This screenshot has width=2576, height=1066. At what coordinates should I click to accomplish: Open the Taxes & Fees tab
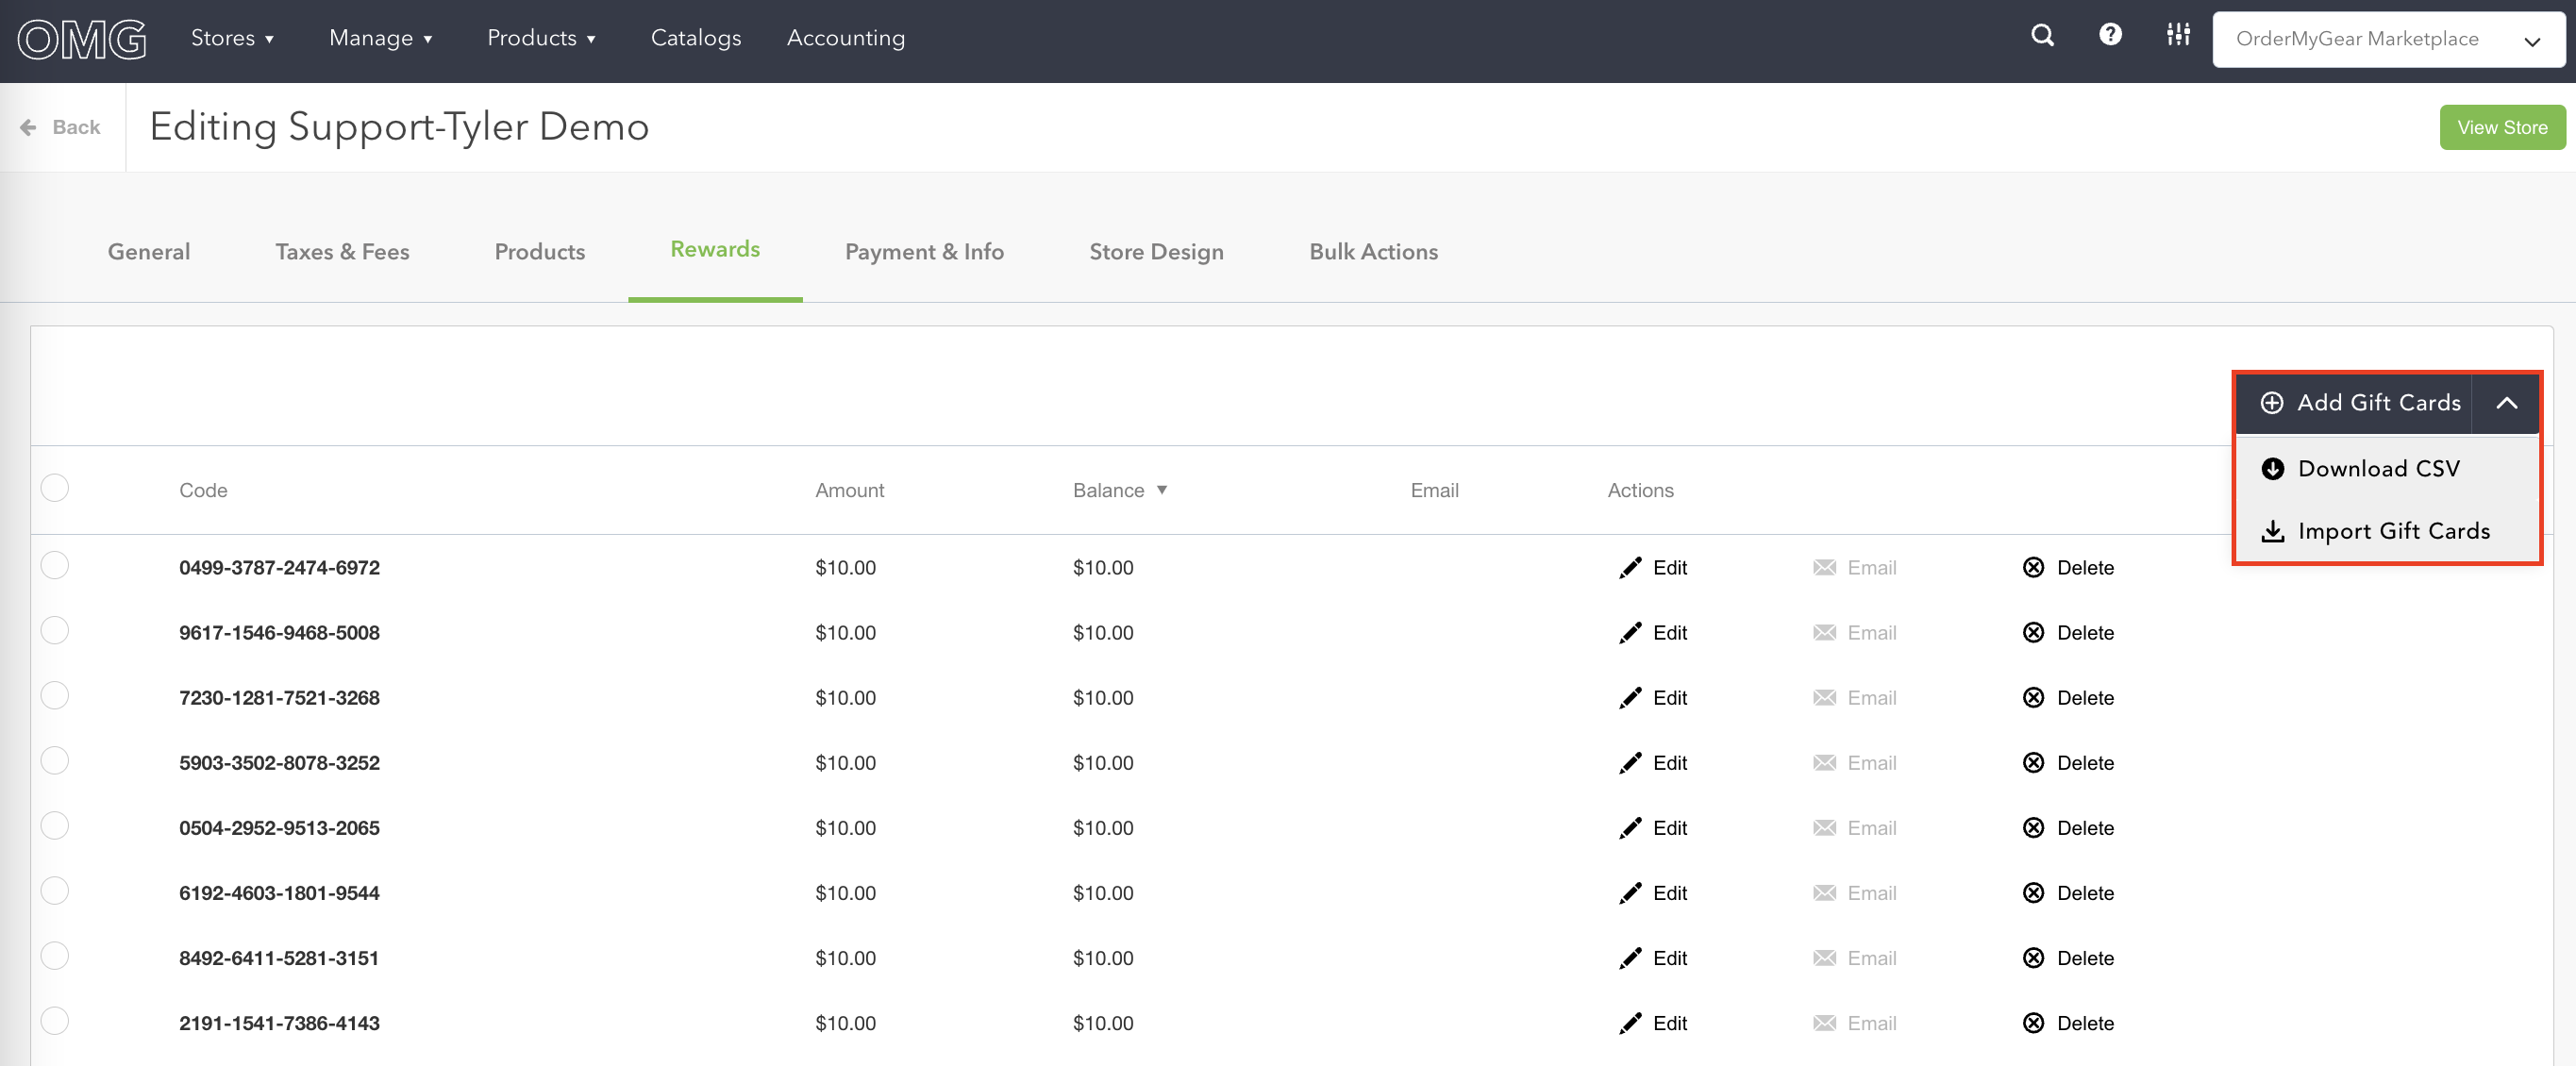[342, 252]
